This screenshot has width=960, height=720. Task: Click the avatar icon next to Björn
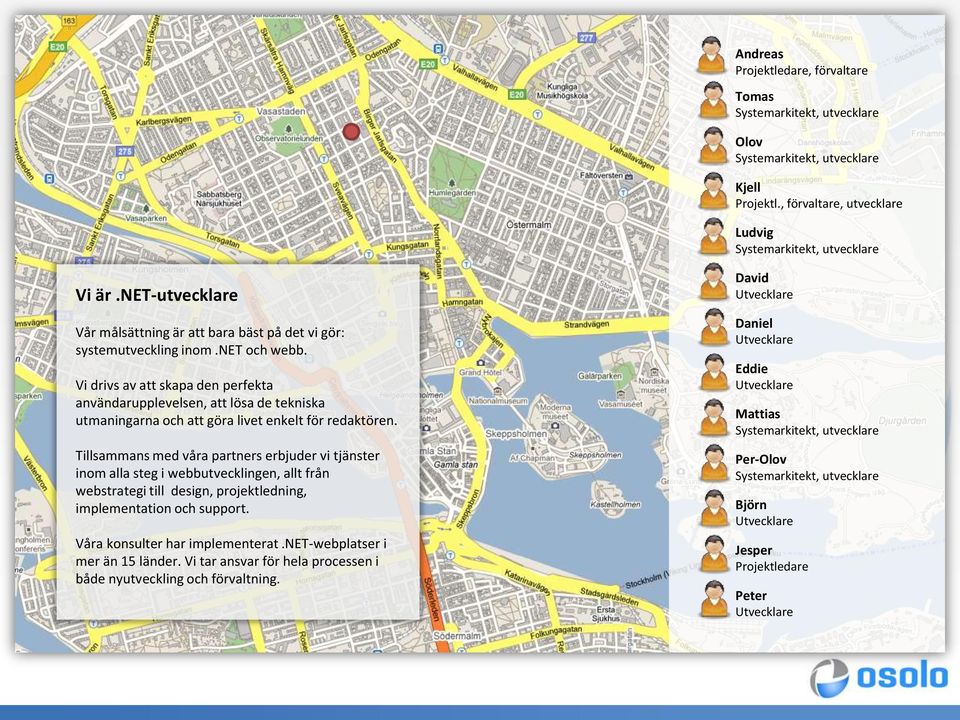click(x=713, y=509)
